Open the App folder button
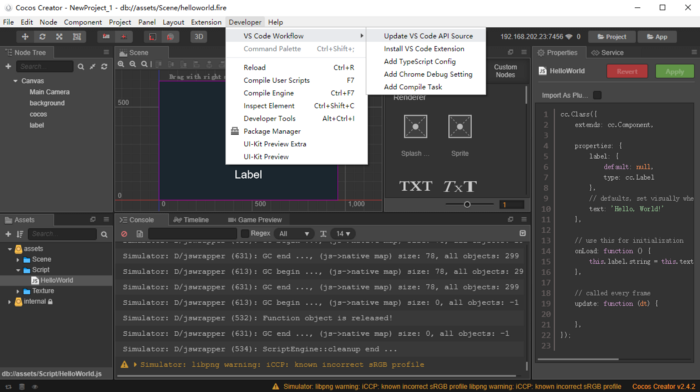The image size is (700, 392). pyautogui.click(x=657, y=37)
